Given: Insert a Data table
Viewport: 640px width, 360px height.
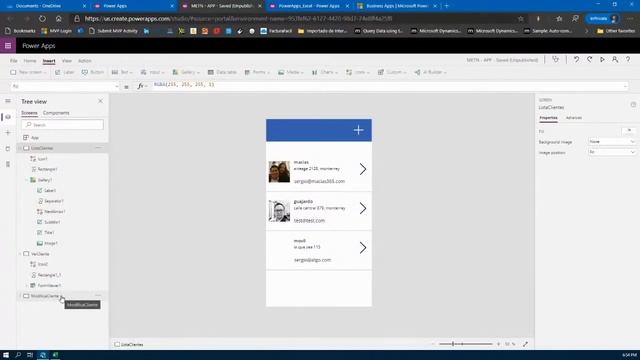Looking at the screenshot, I should pyautogui.click(x=222, y=72).
